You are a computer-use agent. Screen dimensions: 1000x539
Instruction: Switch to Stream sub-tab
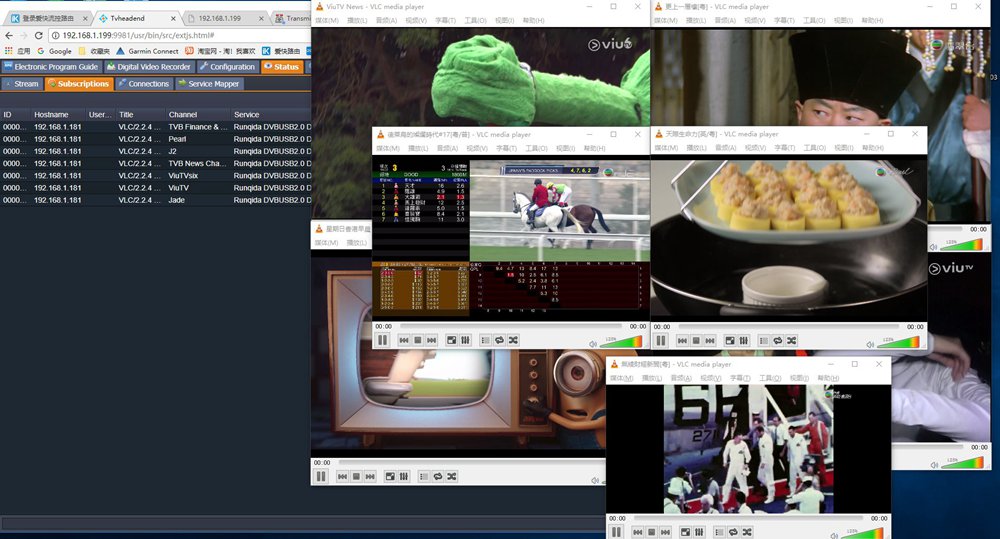coord(22,84)
